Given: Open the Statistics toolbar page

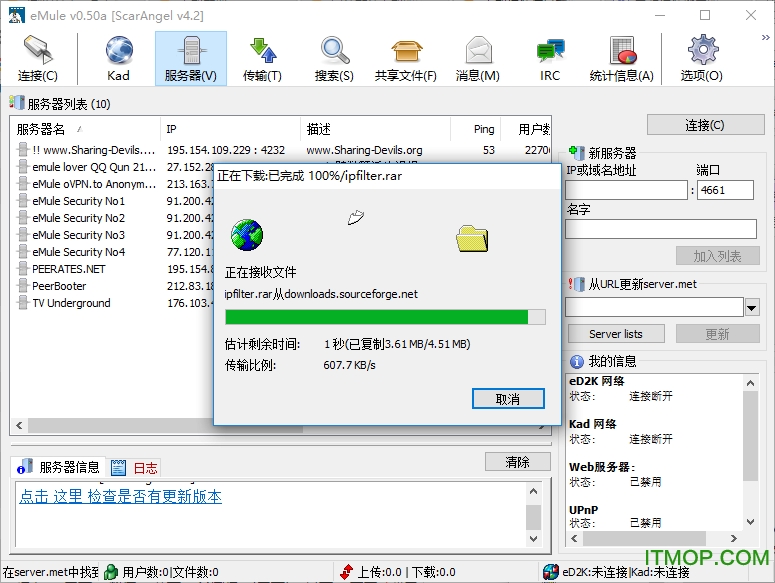Looking at the screenshot, I should [621, 58].
